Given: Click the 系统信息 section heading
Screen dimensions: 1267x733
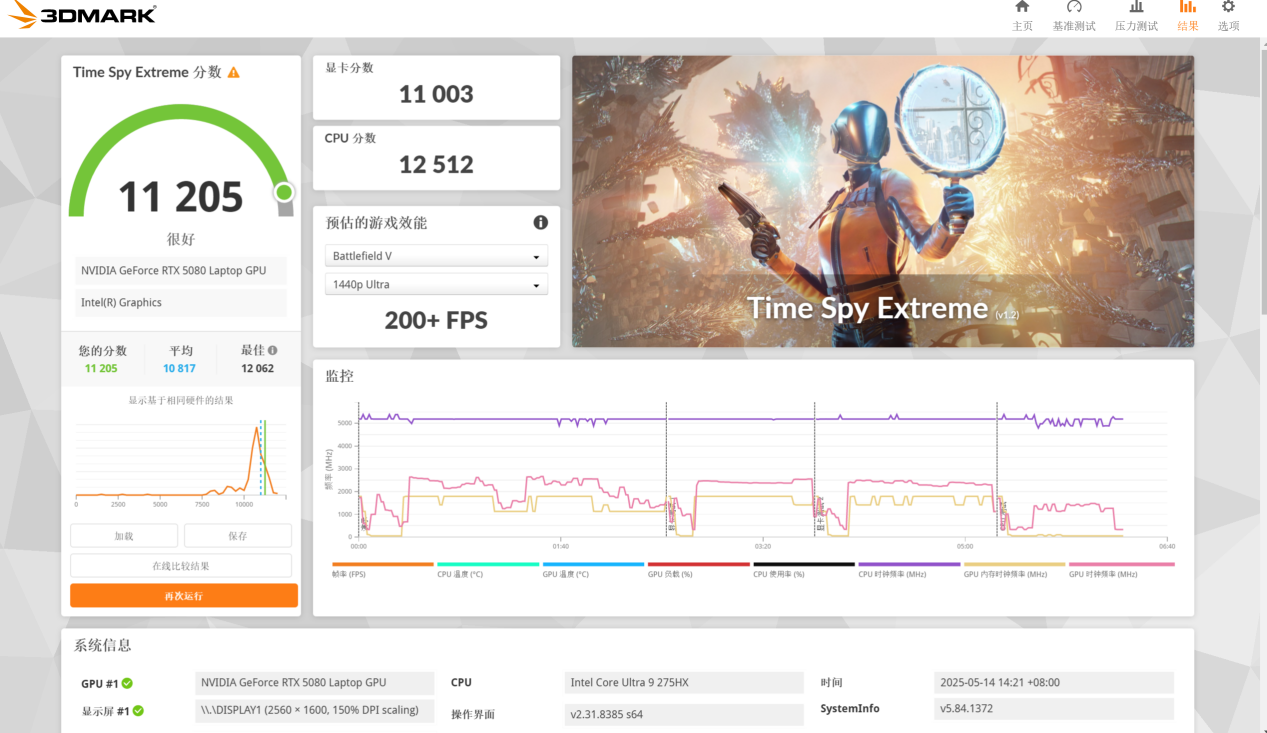Looking at the screenshot, I should (x=102, y=645).
